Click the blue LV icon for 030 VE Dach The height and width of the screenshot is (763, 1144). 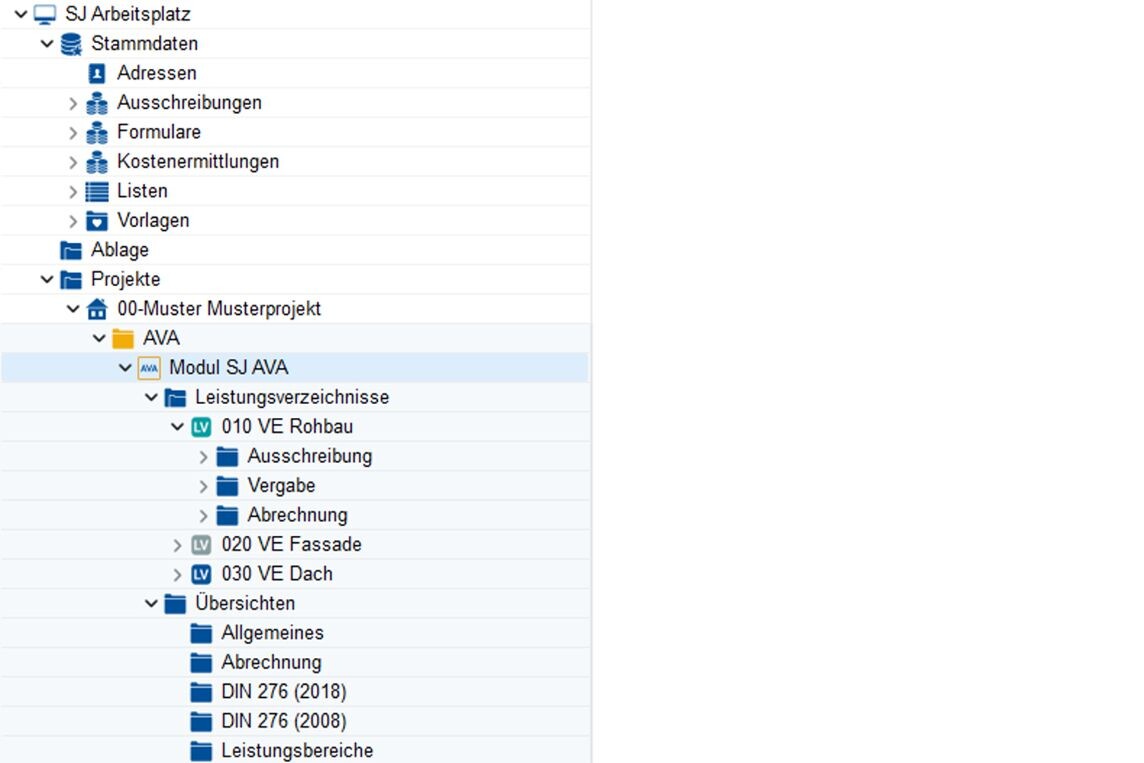click(x=201, y=574)
